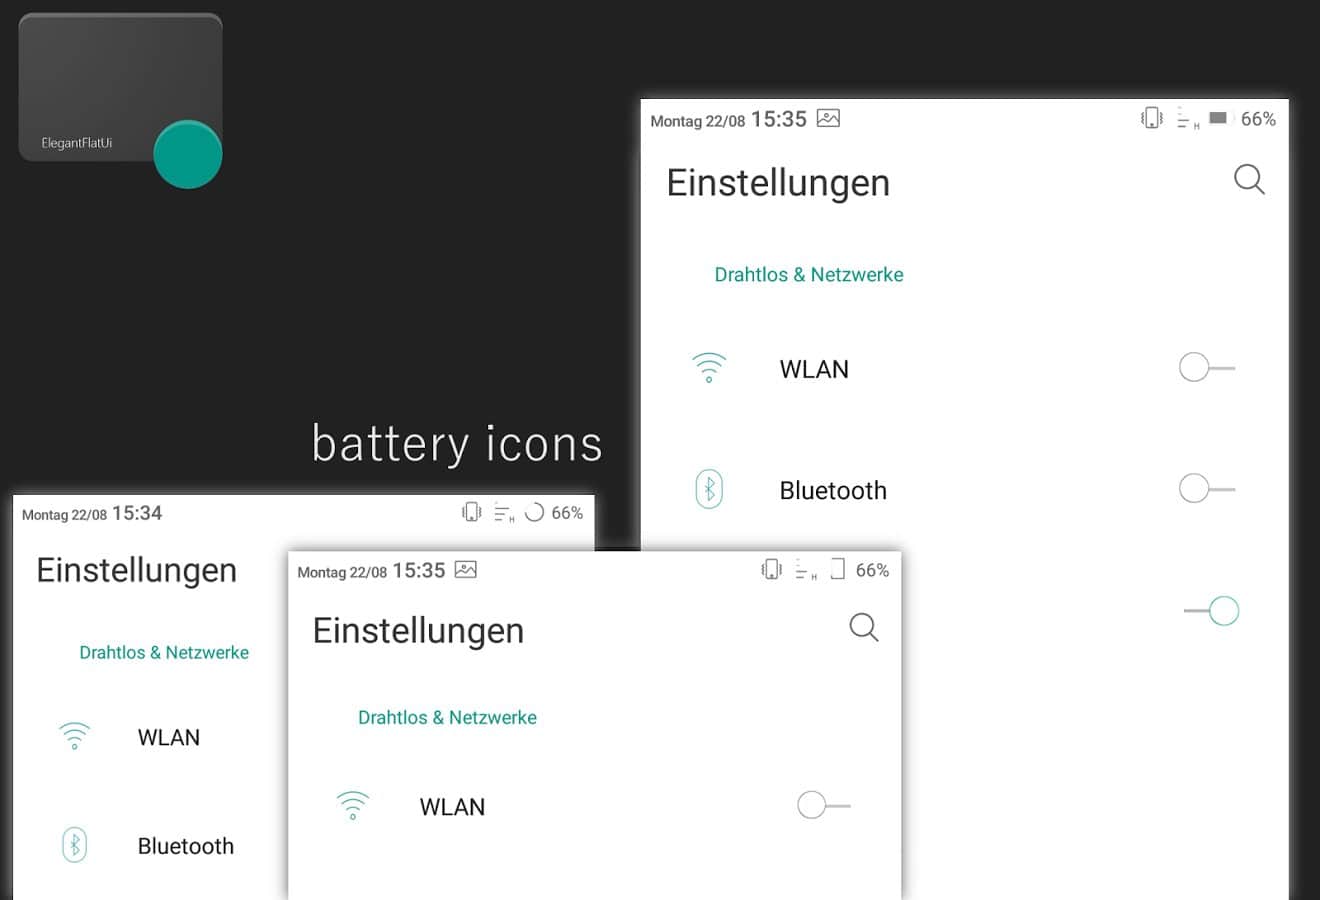1320x900 pixels.
Task: Click the teal circle on the ElegantFlatUi card
Action: point(188,154)
